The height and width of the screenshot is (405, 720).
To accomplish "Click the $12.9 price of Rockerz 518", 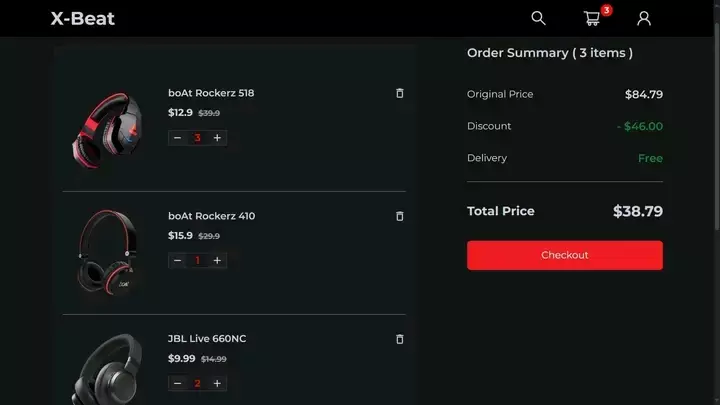I will pyautogui.click(x=180, y=112).
